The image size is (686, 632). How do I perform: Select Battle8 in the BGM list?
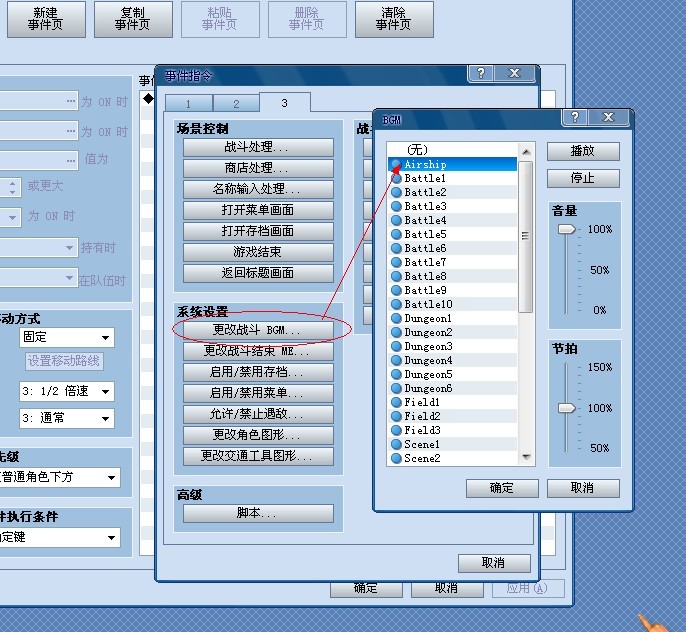point(453,276)
